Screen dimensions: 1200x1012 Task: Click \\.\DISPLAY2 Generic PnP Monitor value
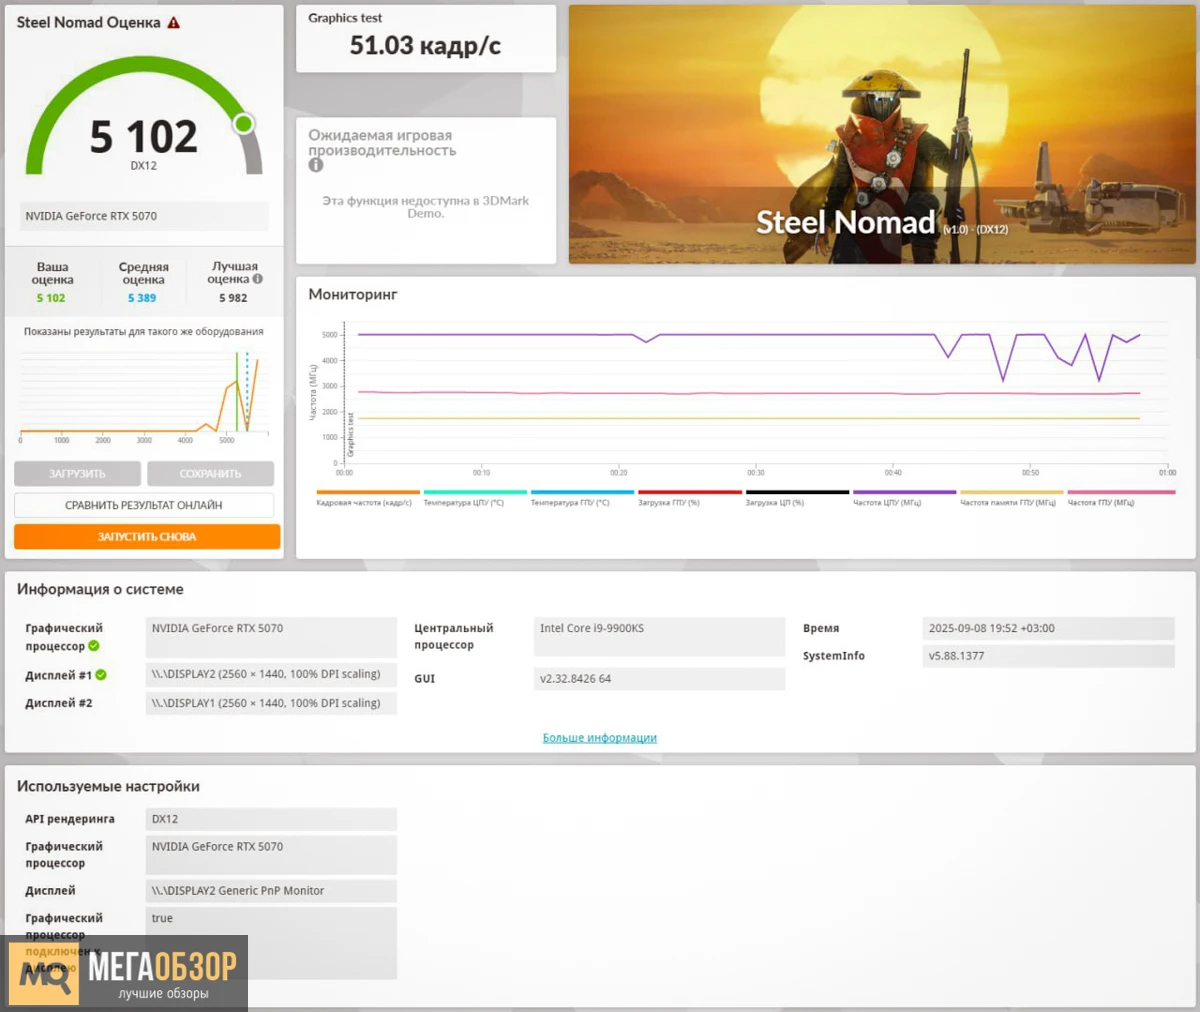(x=271, y=891)
